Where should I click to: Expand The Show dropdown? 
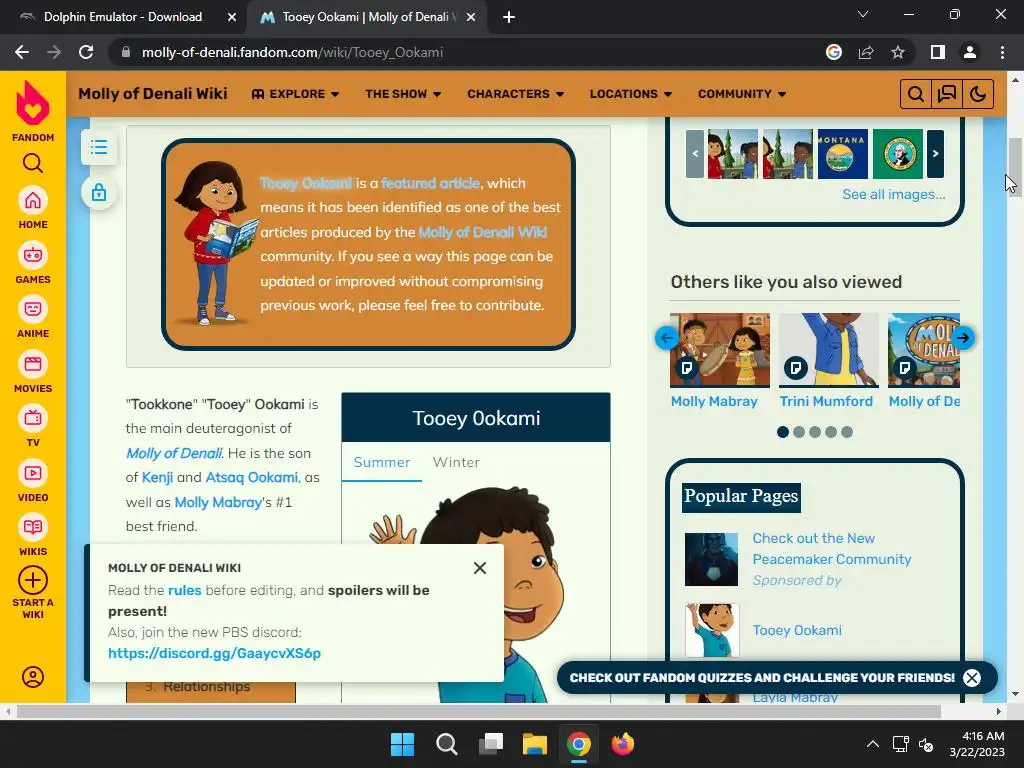[403, 94]
